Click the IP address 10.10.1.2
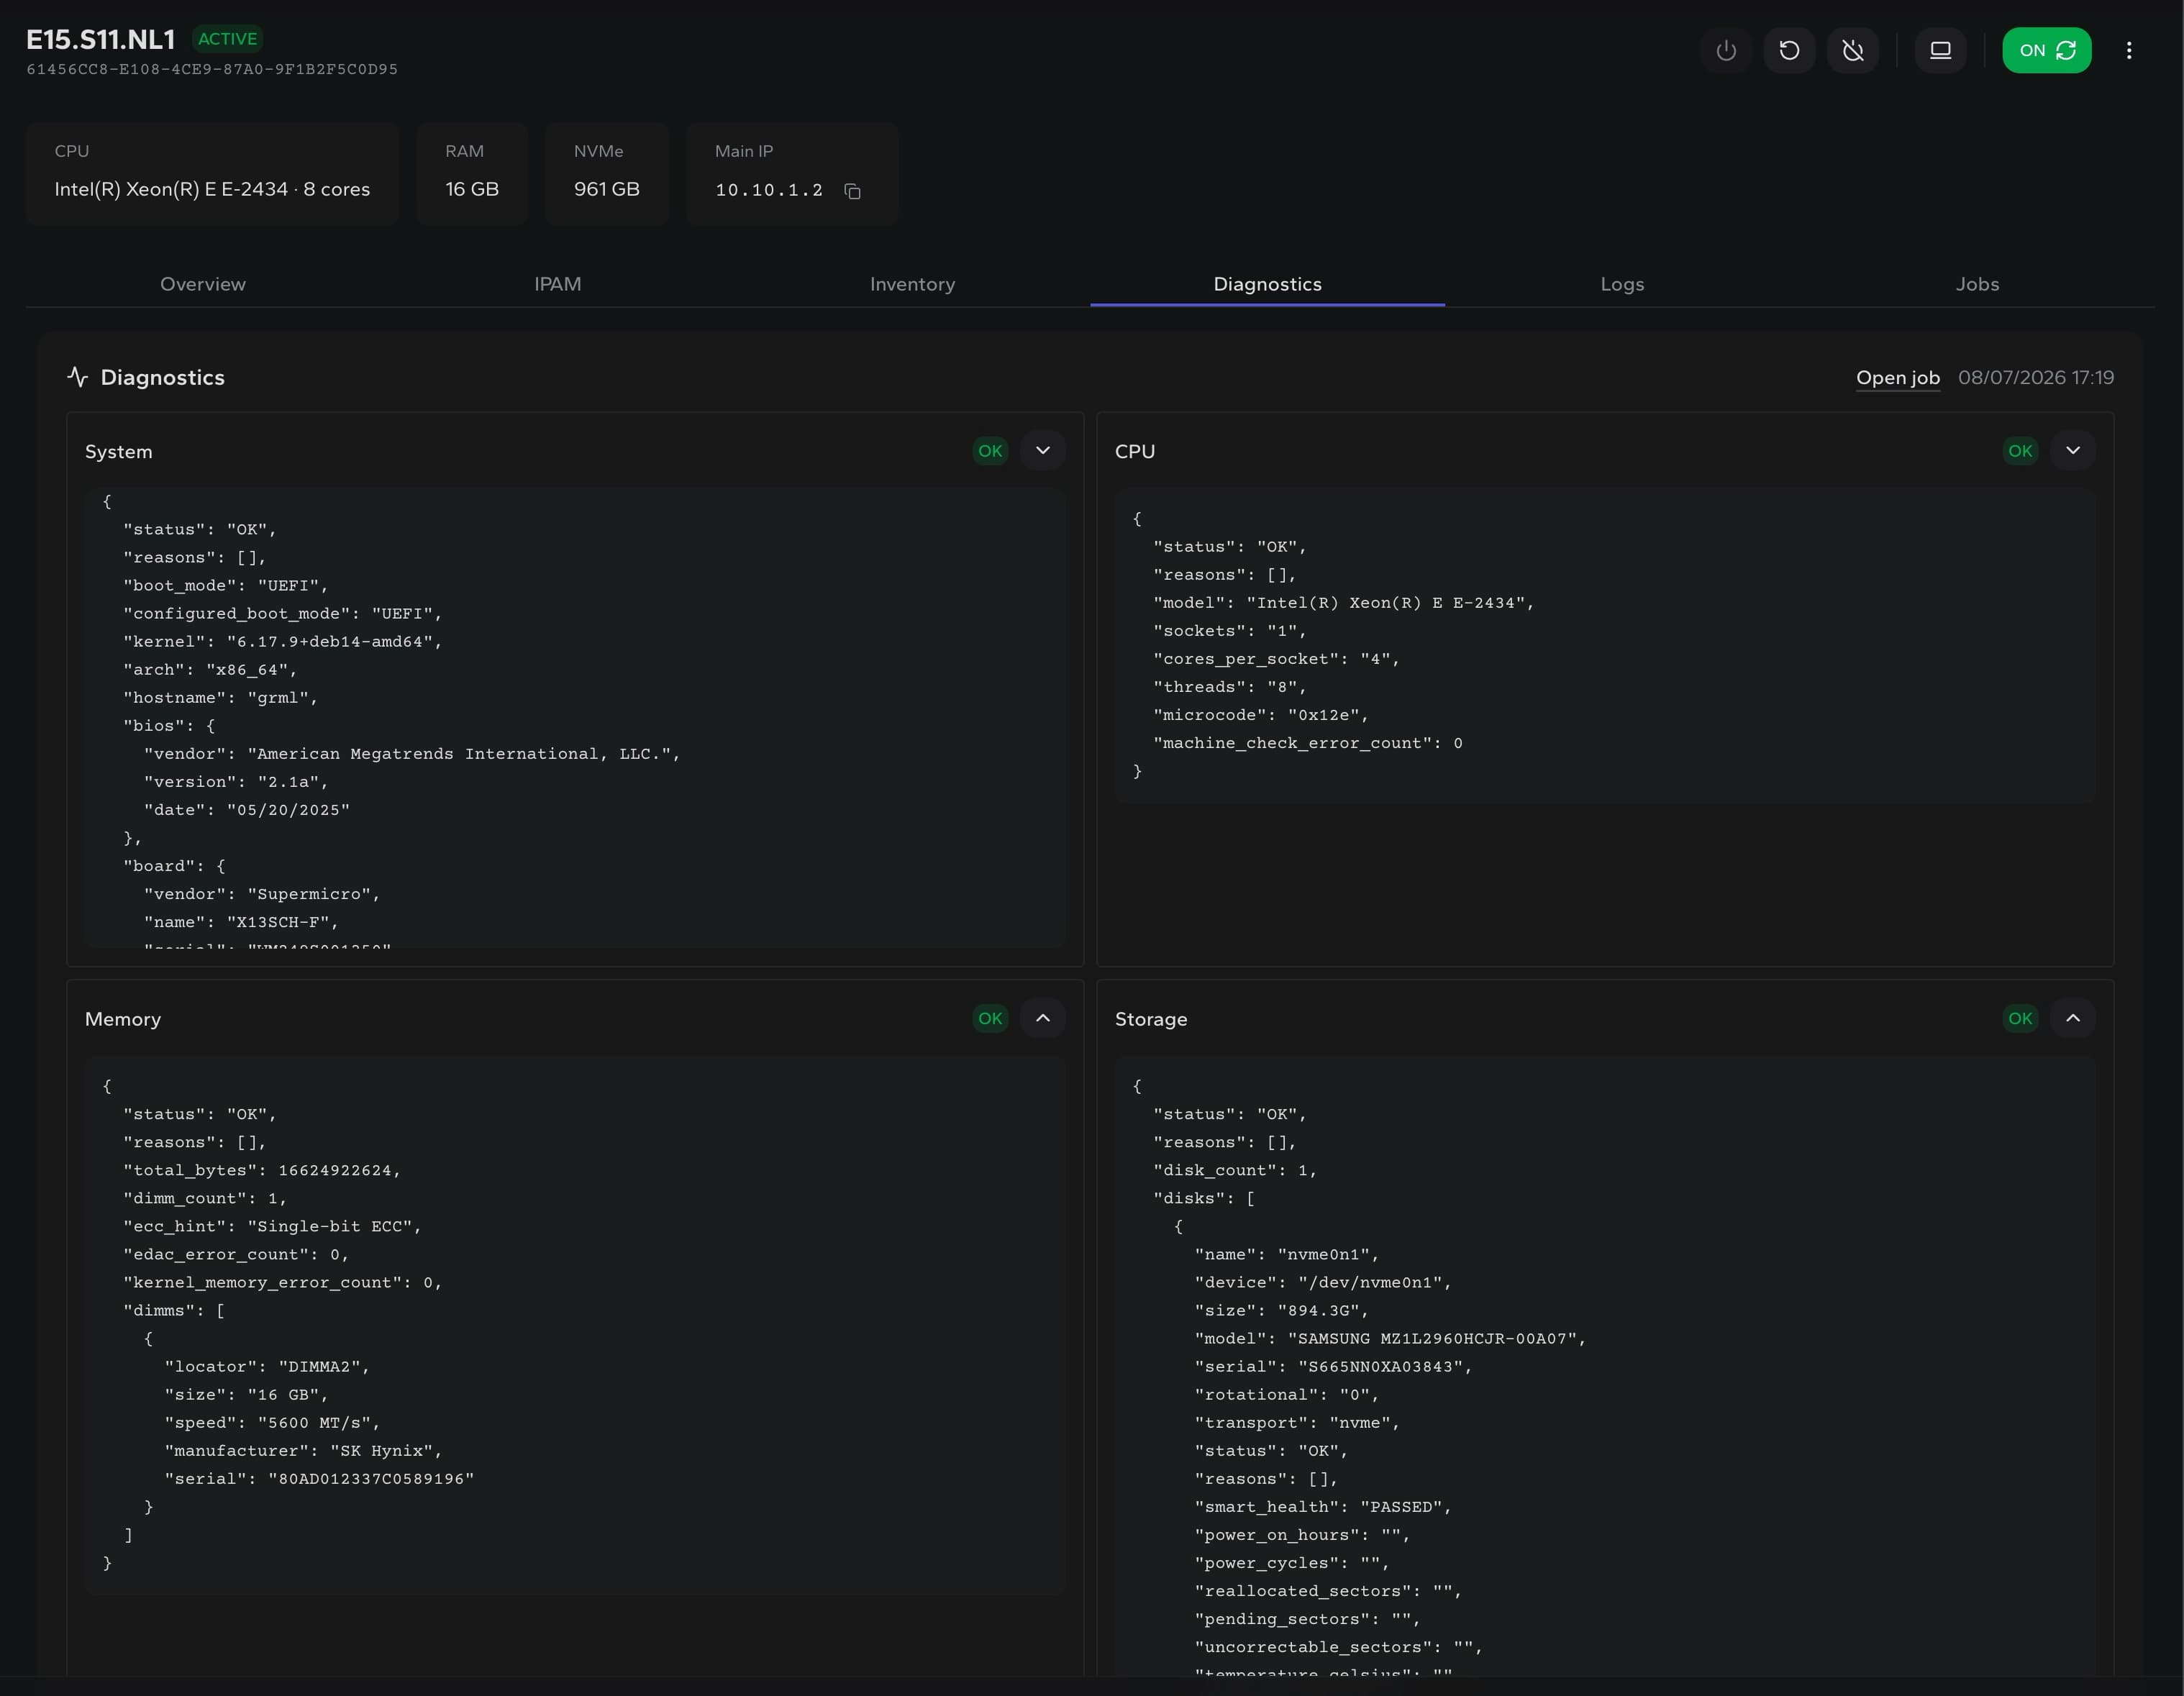The image size is (2184, 1696). click(x=769, y=190)
